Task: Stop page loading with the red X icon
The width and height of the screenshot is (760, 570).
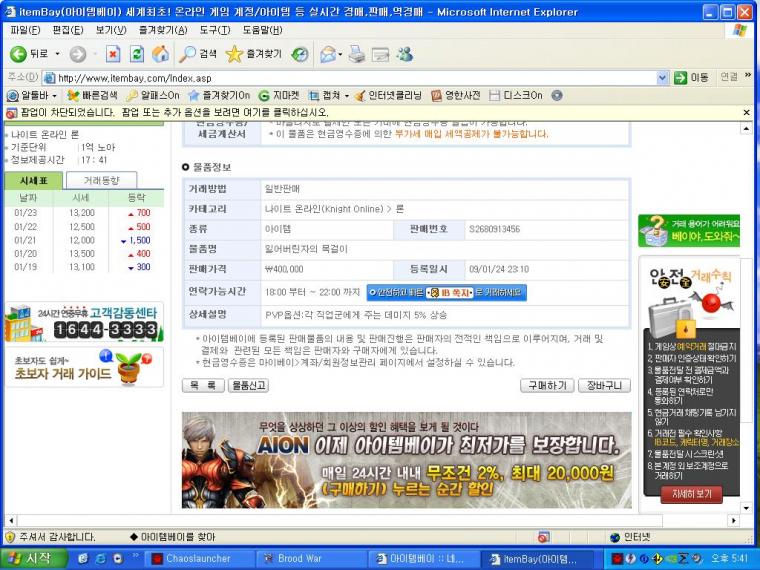Action: [x=113, y=54]
